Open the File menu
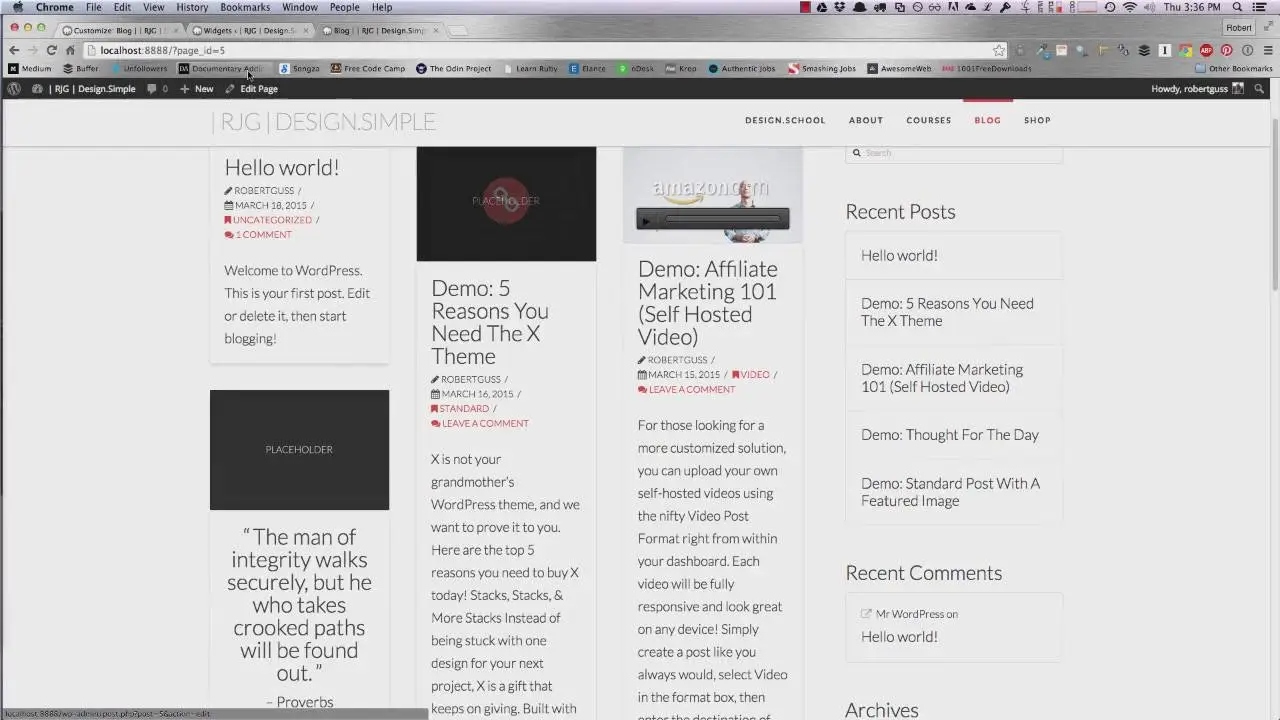This screenshot has width=1280, height=720. pyautogui.click(x=93, y=7)
